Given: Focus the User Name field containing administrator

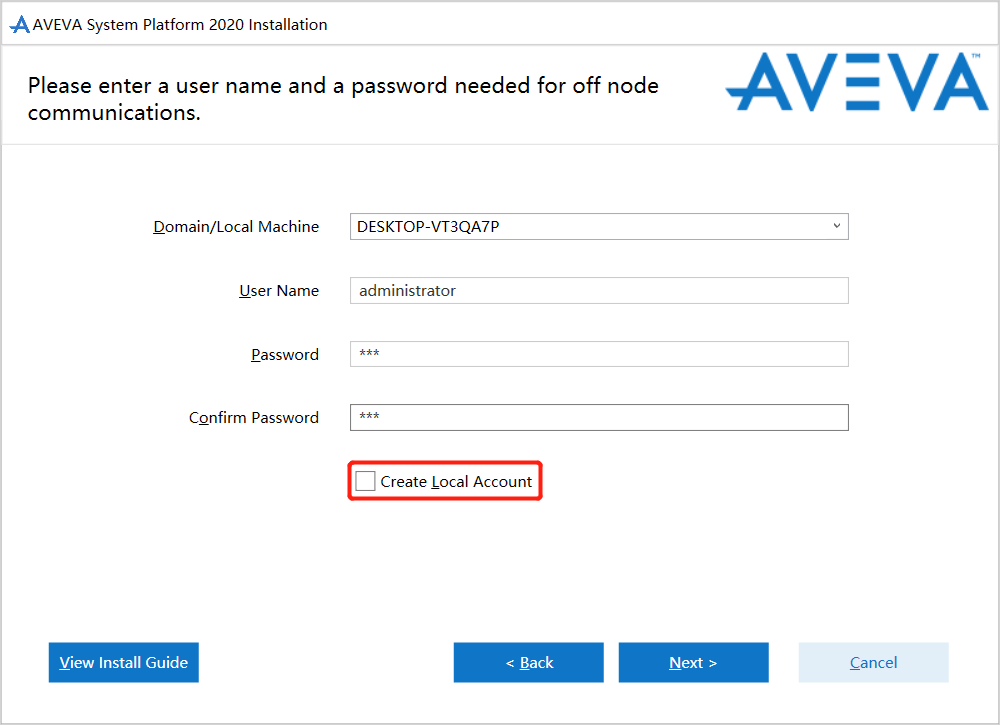Looking at the screenshot, I should pos(598,291).
